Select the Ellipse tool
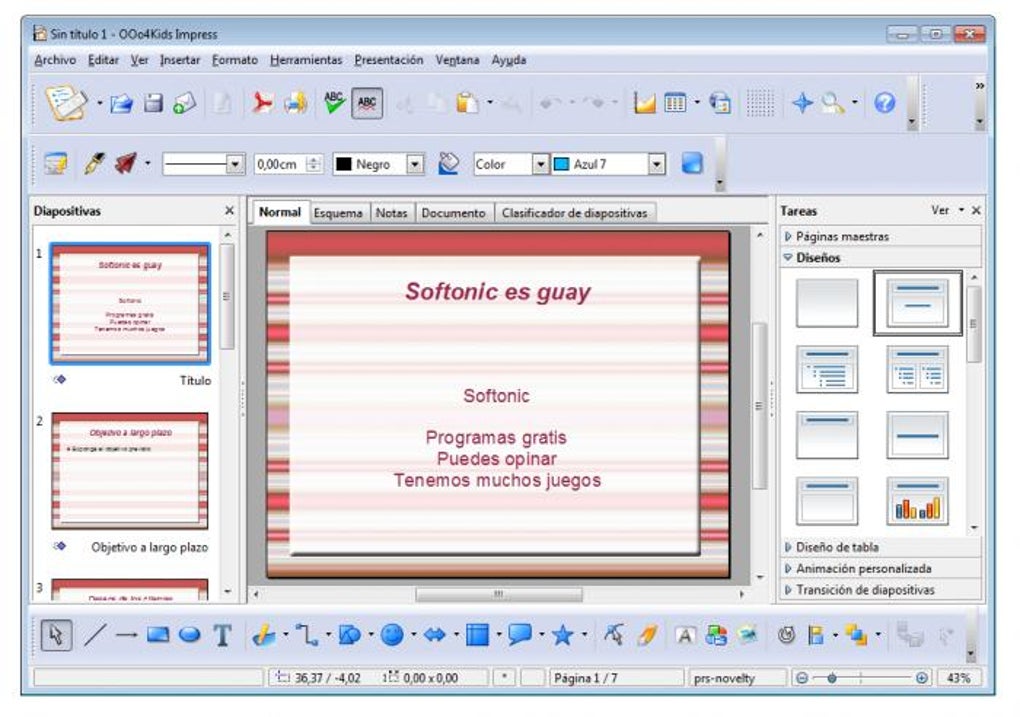Image resolution: width=1020 pixels, height=717 pixels. (189, 635)
